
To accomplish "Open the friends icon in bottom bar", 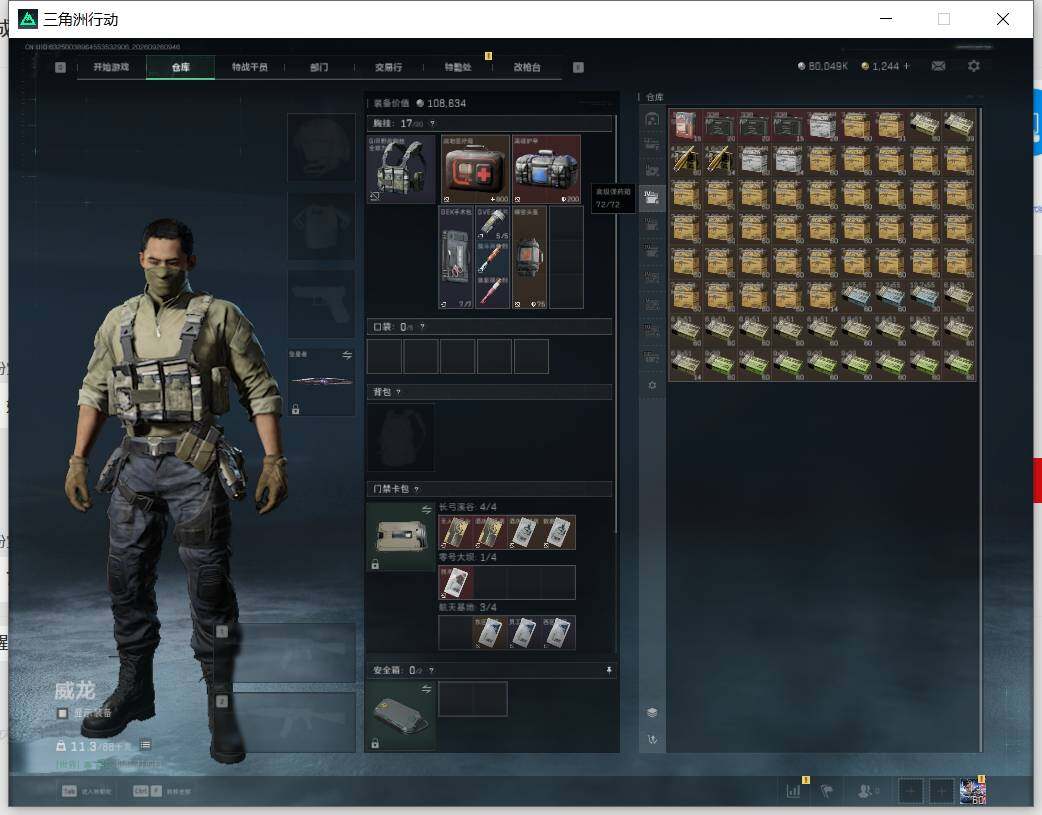I will click(x=866, y=791).
